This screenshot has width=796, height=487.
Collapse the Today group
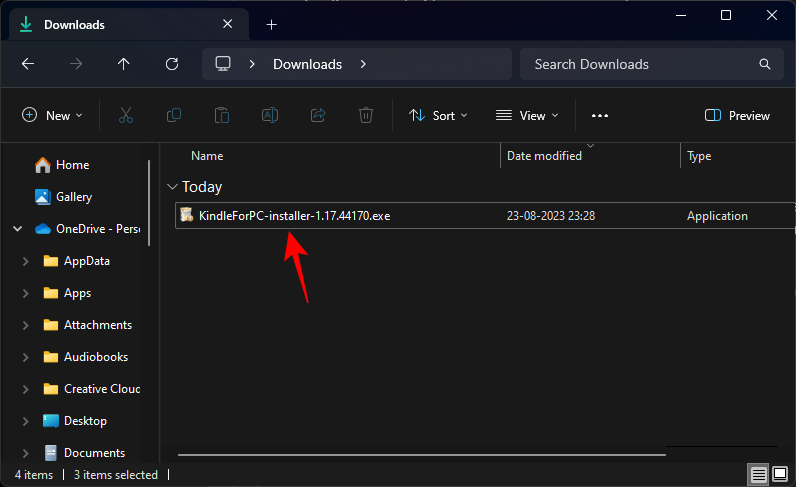tap(174, 187)
